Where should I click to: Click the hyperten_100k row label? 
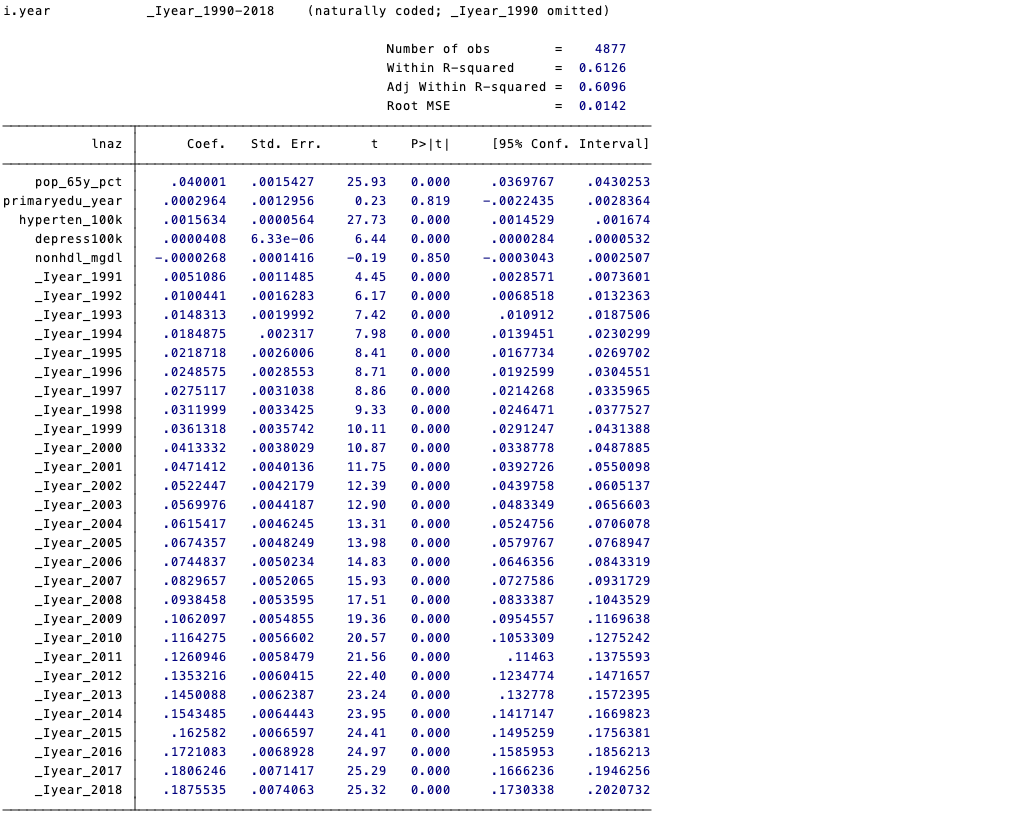(x=70, y=220)
